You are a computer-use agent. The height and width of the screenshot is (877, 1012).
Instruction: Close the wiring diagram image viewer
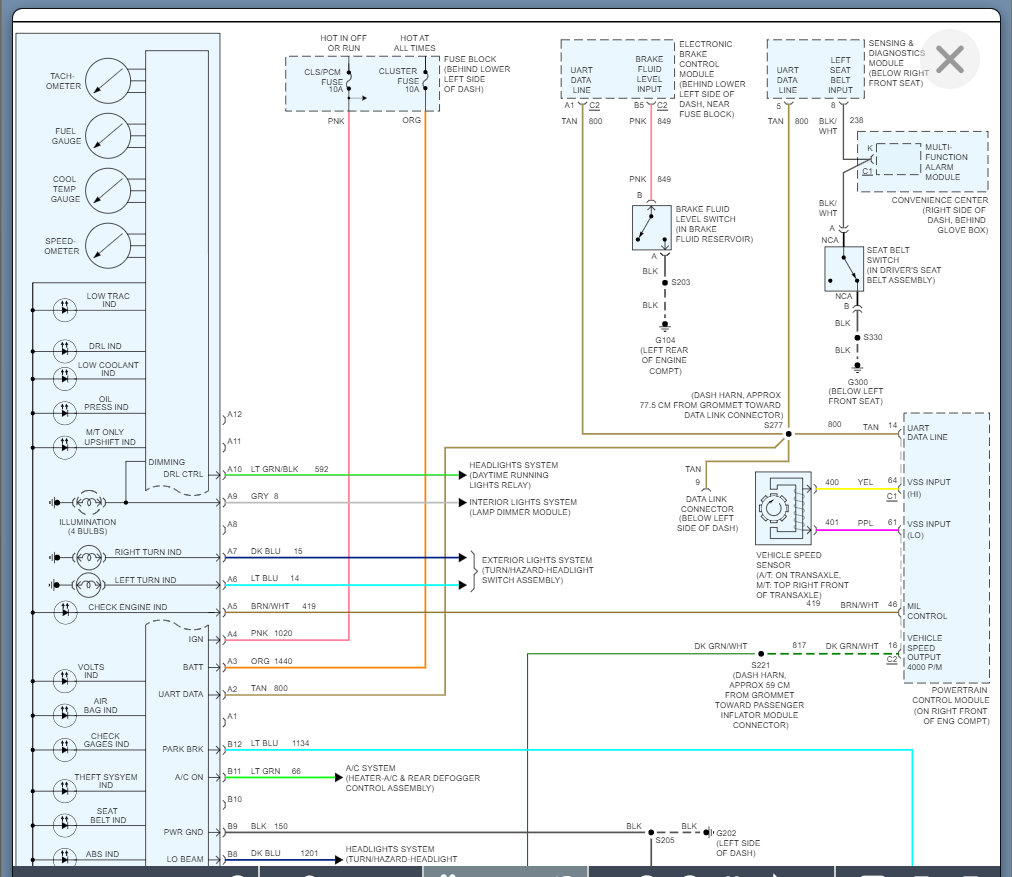(x=949, y=60)
